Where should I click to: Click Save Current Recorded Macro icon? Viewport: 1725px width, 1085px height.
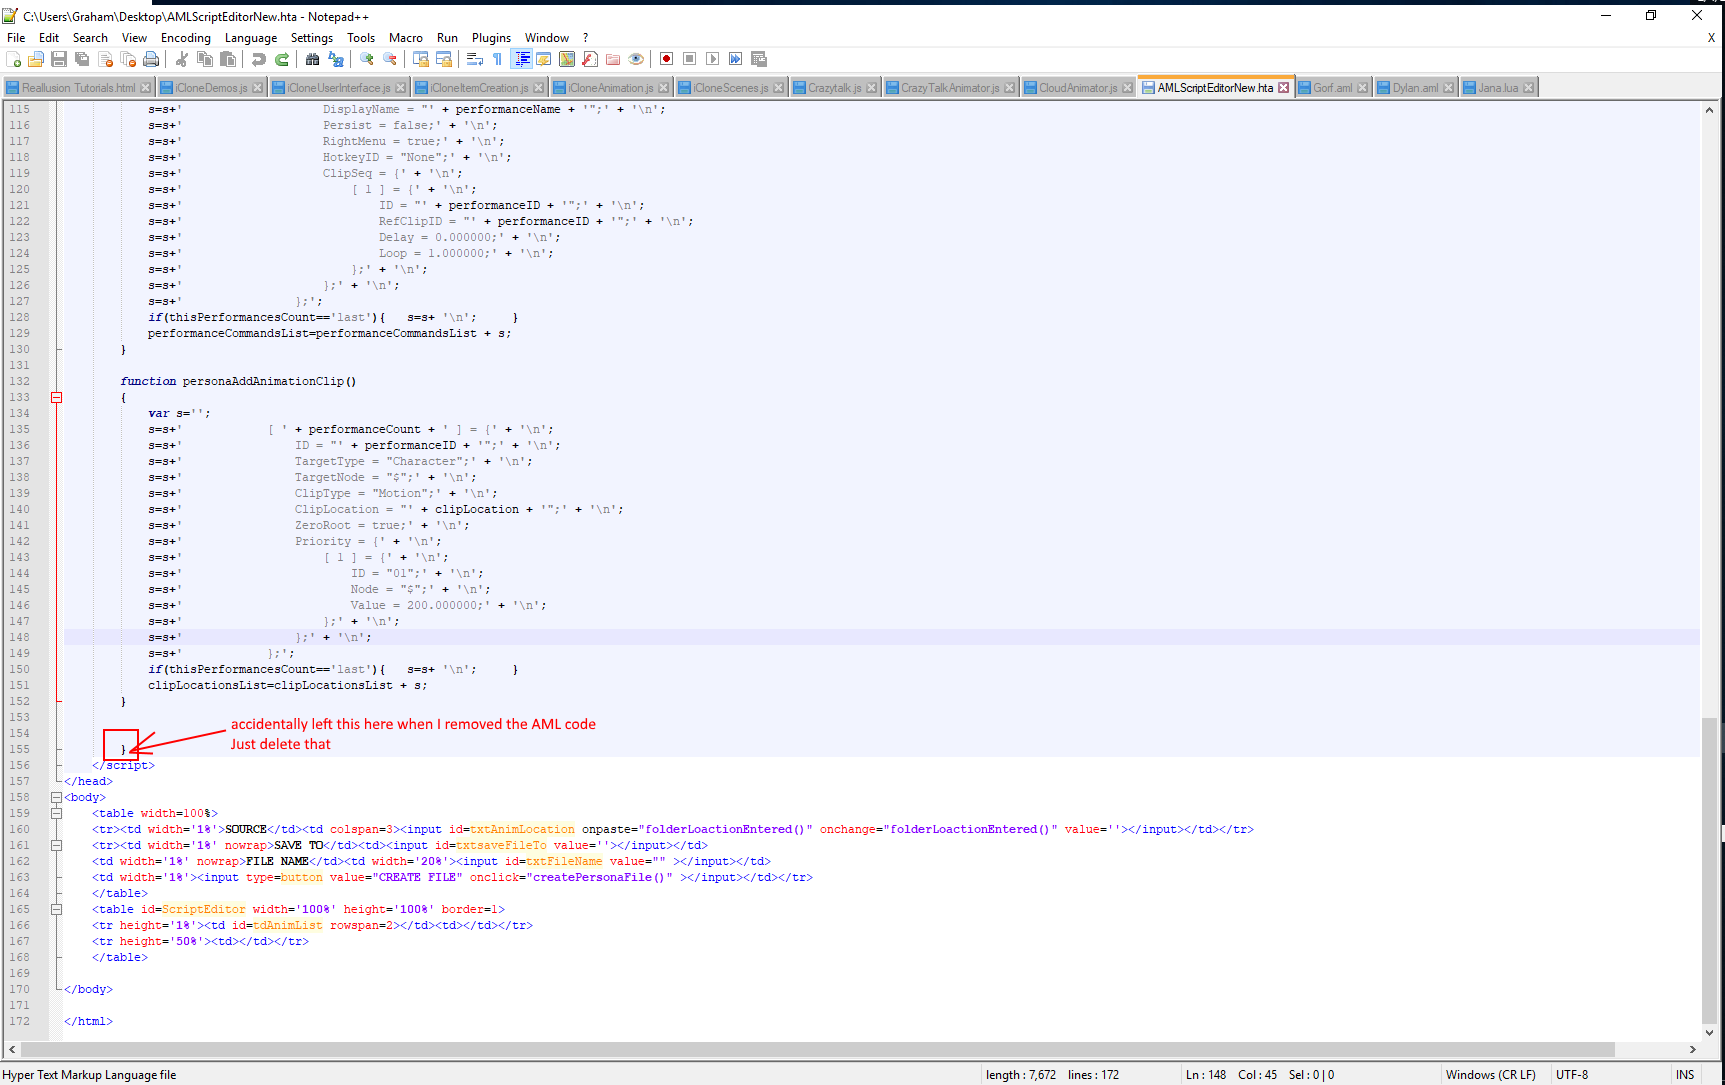click(759, 60)
